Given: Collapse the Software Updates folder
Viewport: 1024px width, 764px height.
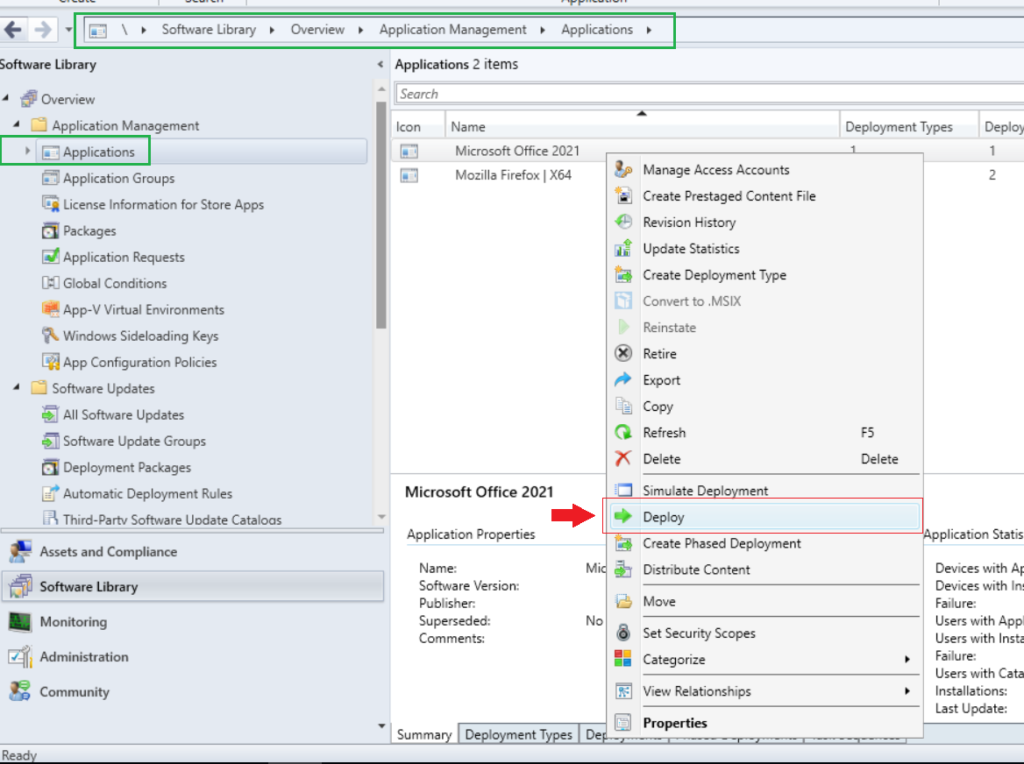Looking at the screenshot, I should coord(17,387).
